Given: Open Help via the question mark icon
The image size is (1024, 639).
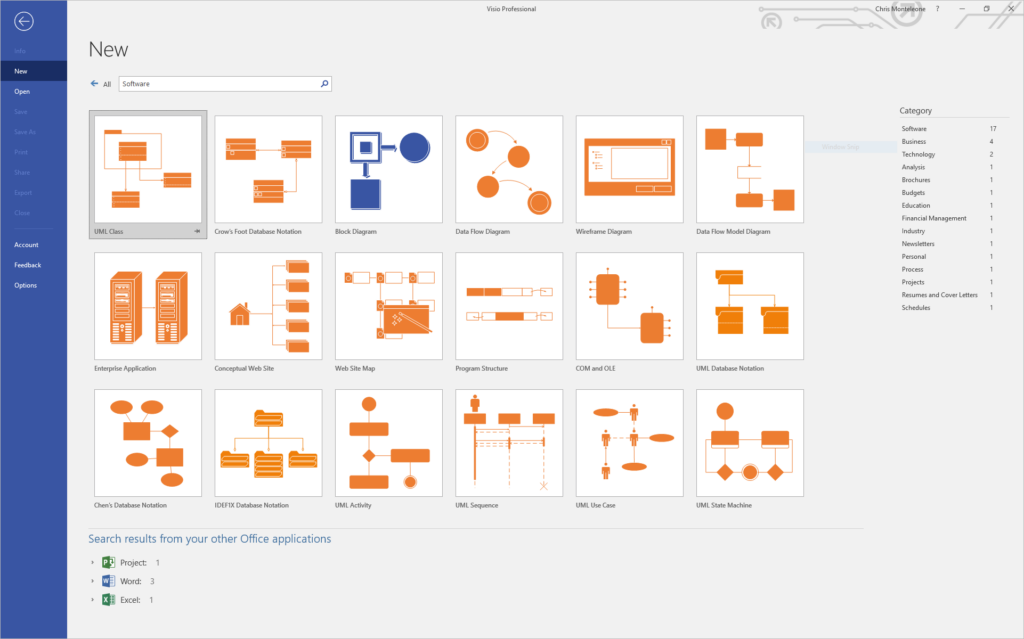Looking at the screenshot, I should coord(937,8).
